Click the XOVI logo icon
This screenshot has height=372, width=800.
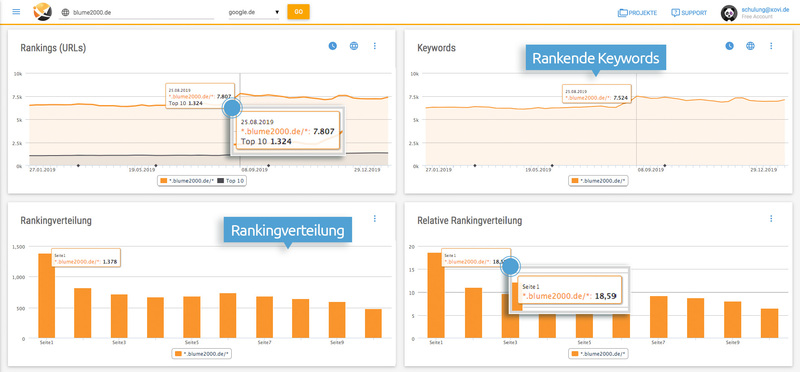pos(42,11)
